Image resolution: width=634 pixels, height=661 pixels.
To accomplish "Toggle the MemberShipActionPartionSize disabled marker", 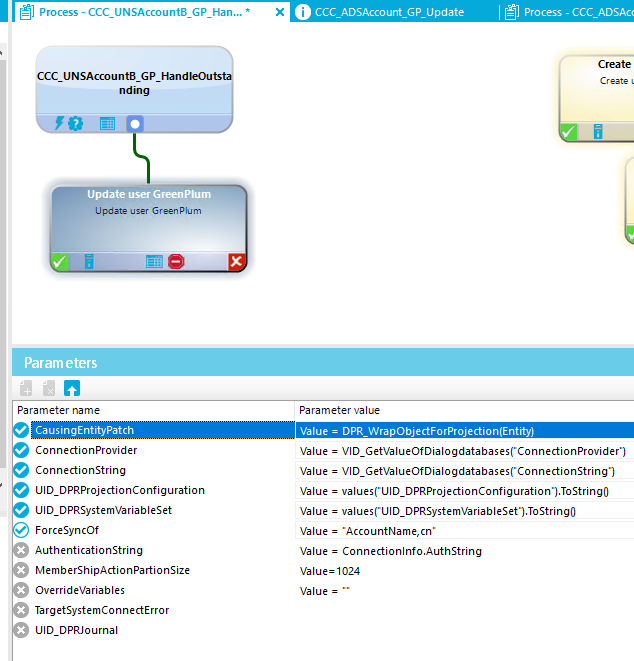I will point(21,570).
